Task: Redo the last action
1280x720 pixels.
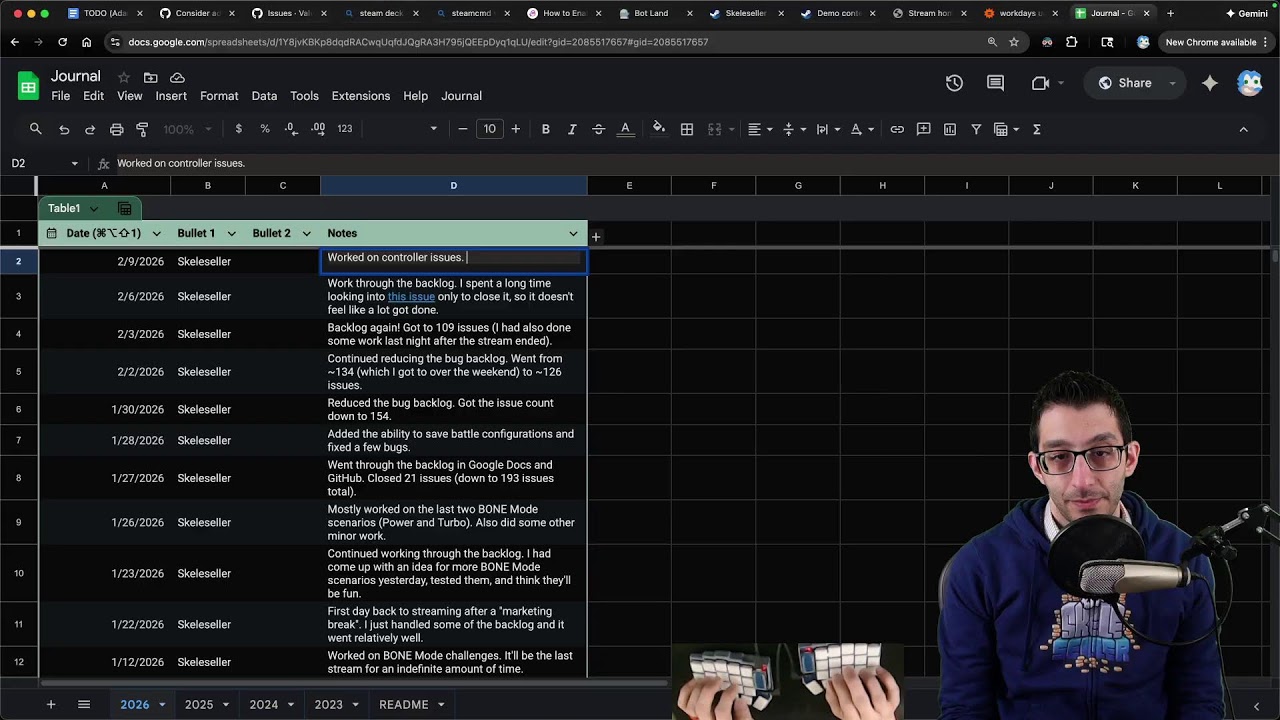Action: coord(90,129)
